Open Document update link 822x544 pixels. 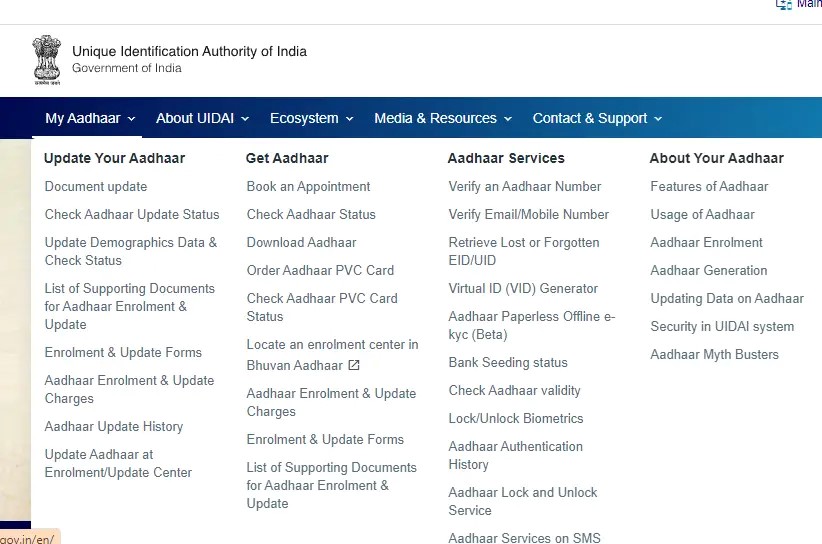point(96,187)
